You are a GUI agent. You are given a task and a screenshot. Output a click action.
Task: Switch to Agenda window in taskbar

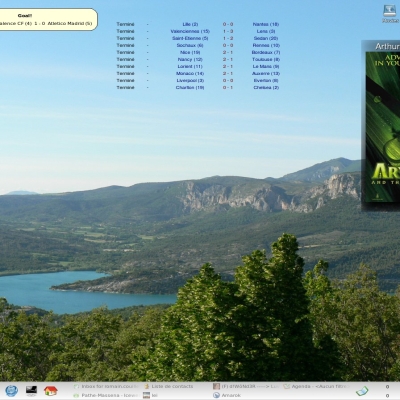point(316,386)
